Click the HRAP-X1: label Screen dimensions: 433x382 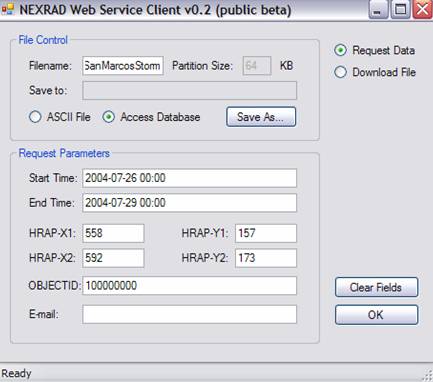tap(52, 233)
